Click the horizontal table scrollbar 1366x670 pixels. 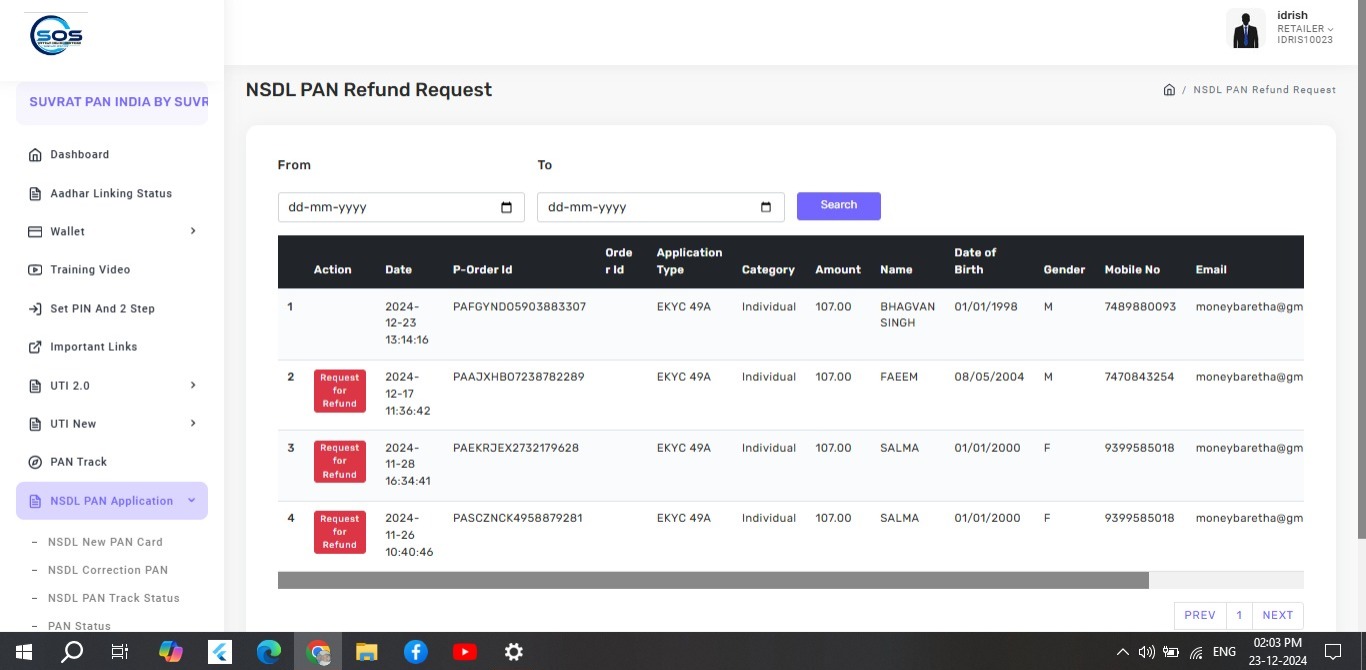pos(712,580)
